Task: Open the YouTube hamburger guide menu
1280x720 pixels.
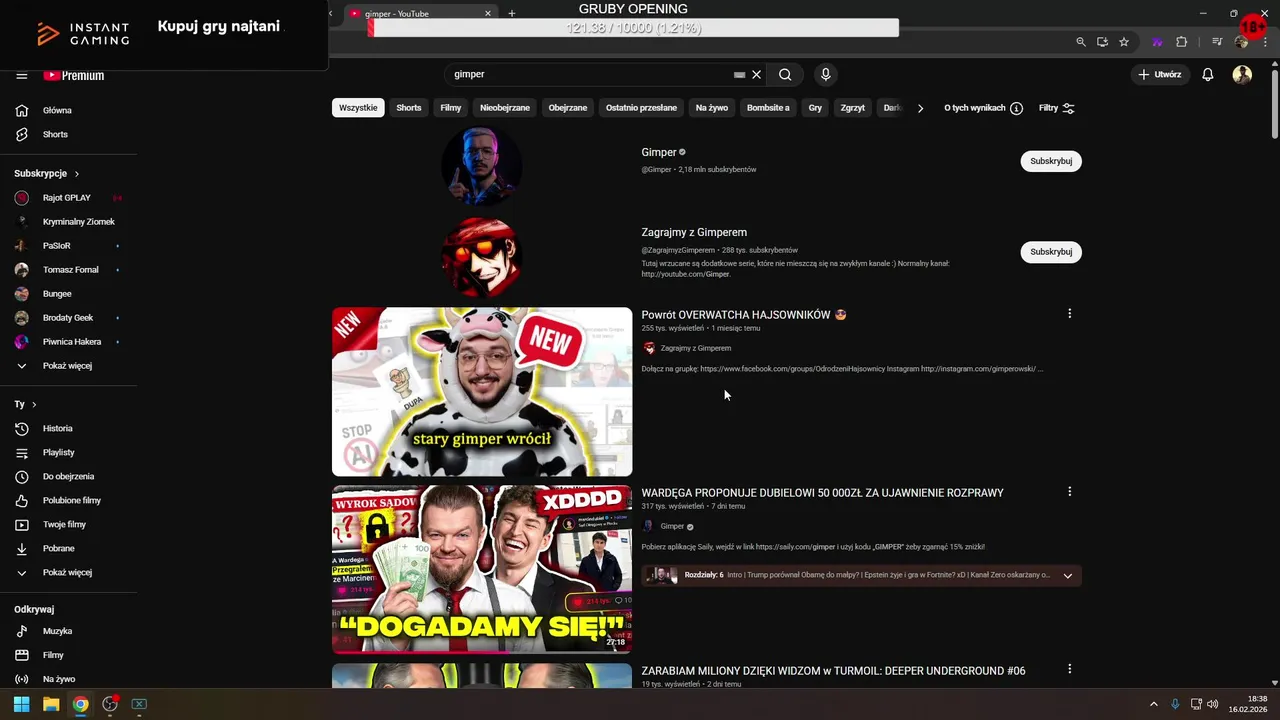Action: click(x=21, y=76)
